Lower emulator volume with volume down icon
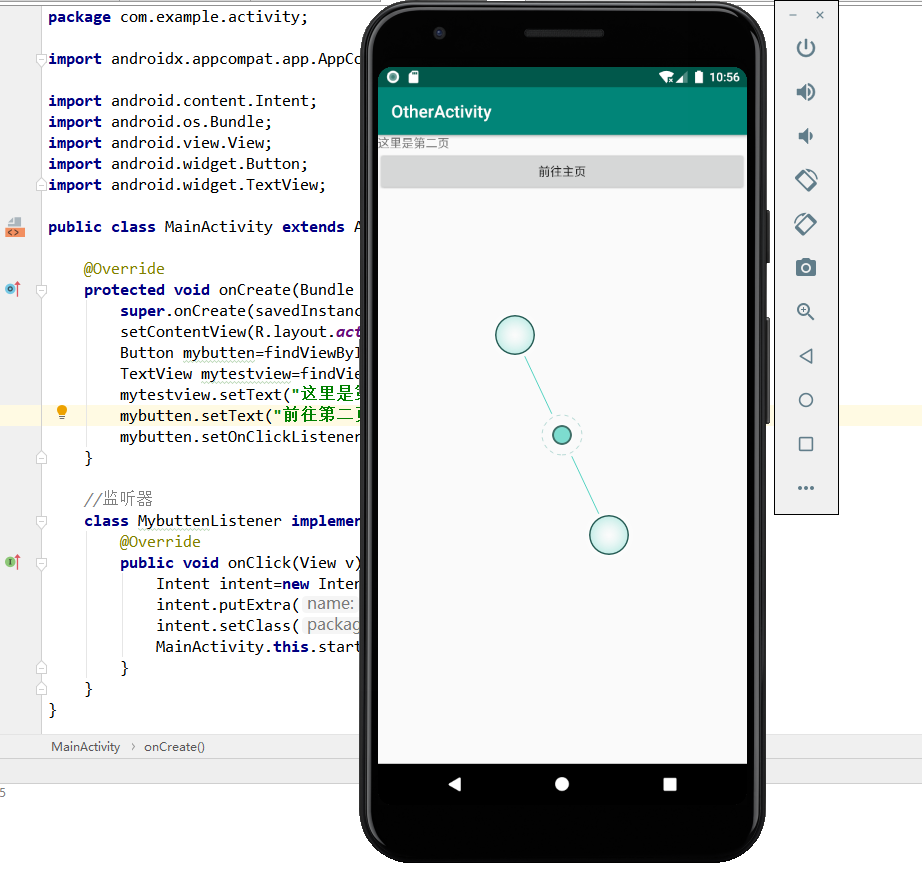Image resolution: width=922 pixels, height=877 pixels. click(x=806, y=136)
